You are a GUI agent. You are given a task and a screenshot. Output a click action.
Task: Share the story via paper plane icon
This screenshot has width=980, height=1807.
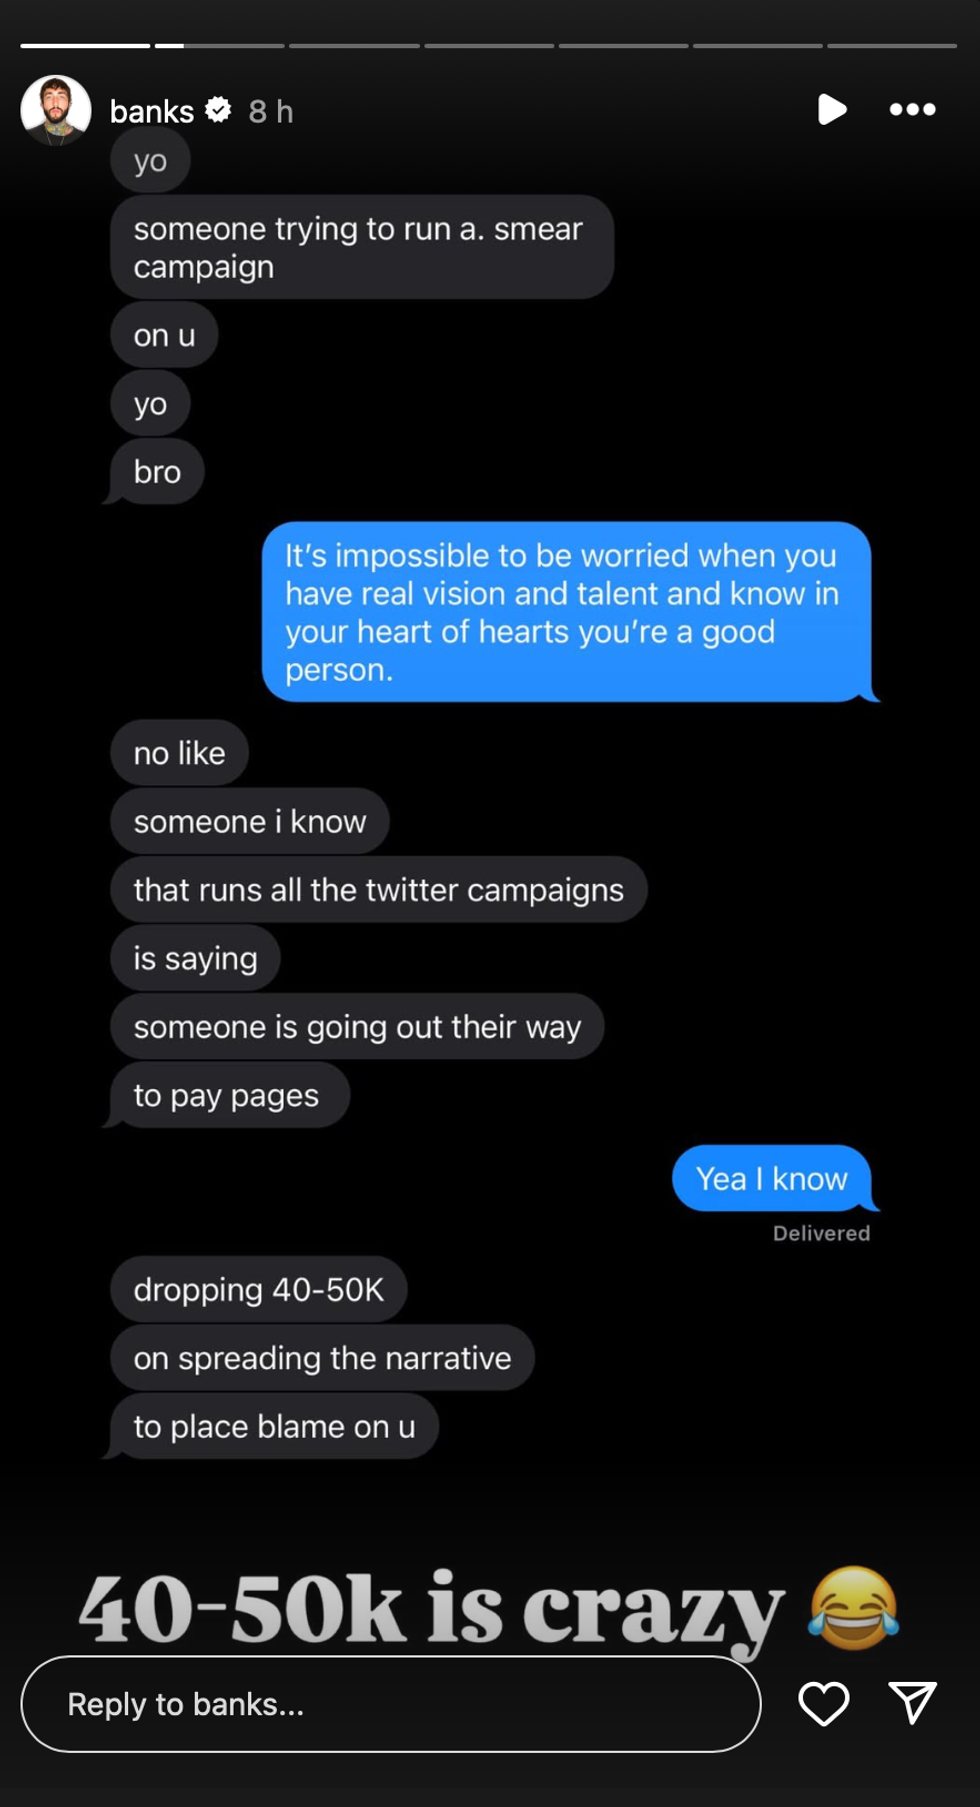(x=912, y=1702)
